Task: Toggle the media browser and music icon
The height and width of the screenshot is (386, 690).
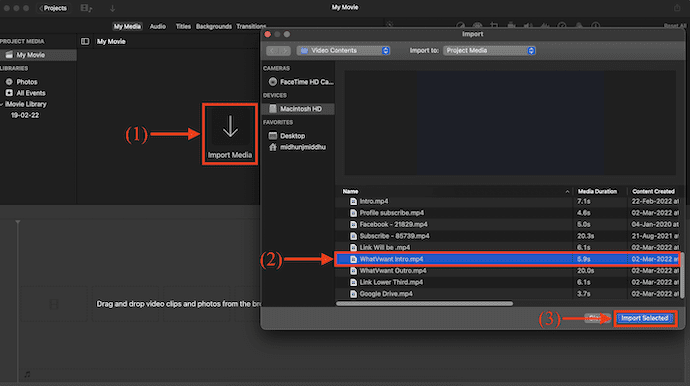Action: [x=86, y=8]
